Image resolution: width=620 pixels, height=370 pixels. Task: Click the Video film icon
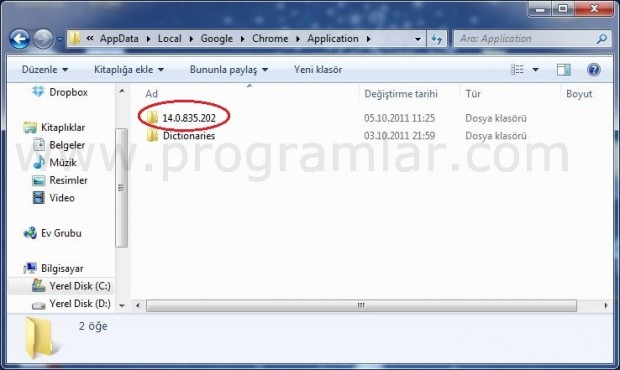(39, 198)
